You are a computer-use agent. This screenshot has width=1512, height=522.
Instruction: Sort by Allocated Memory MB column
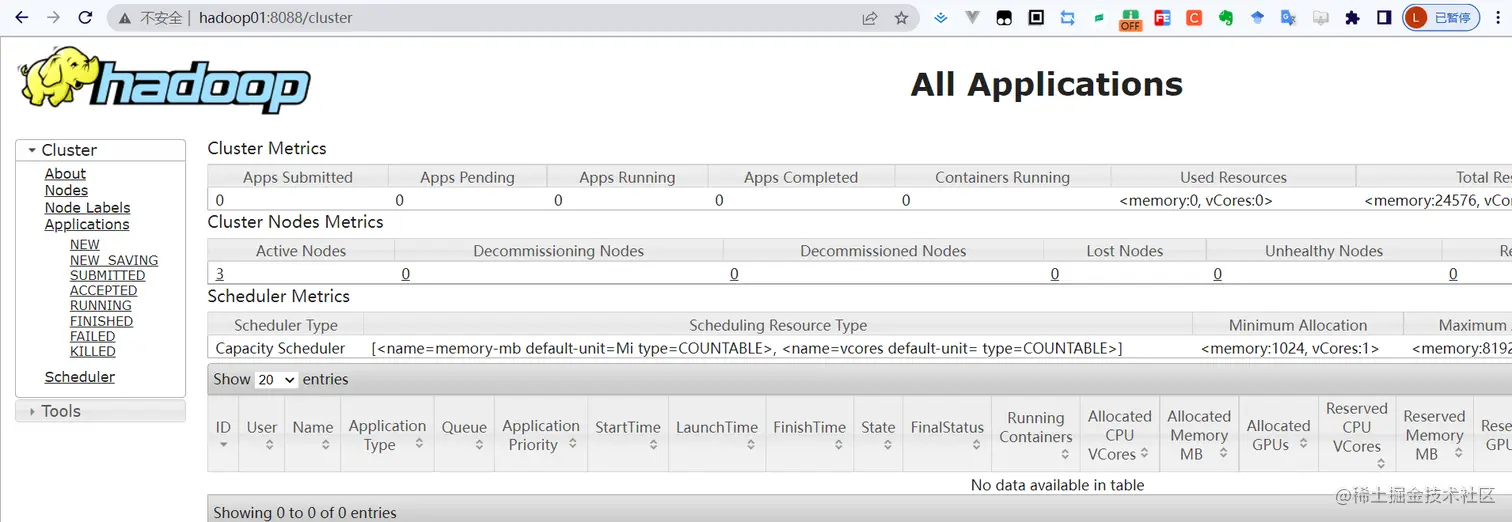[x=1199, y=434]
